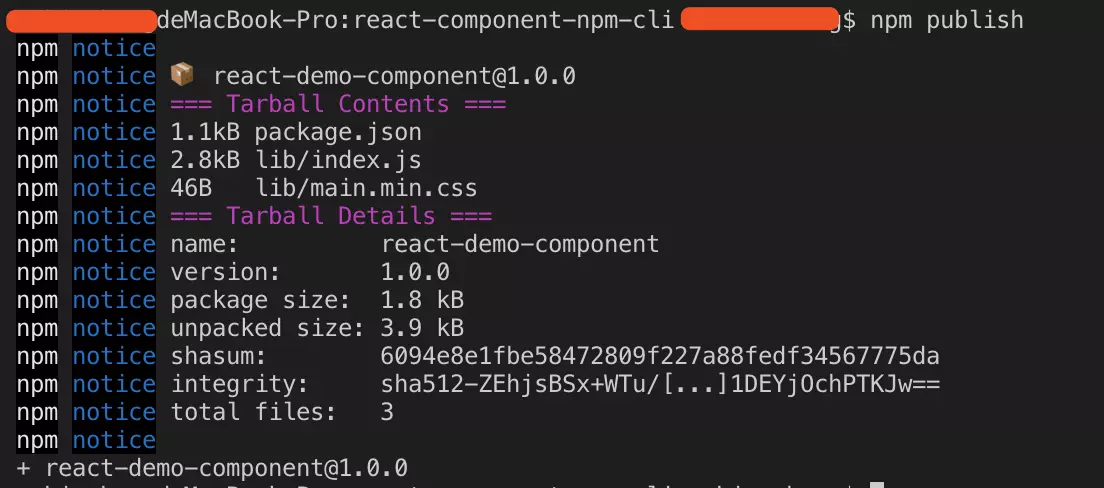Click the 'npm publish' command text
The height and width of the screenshot is (488, 1104).
947,20
